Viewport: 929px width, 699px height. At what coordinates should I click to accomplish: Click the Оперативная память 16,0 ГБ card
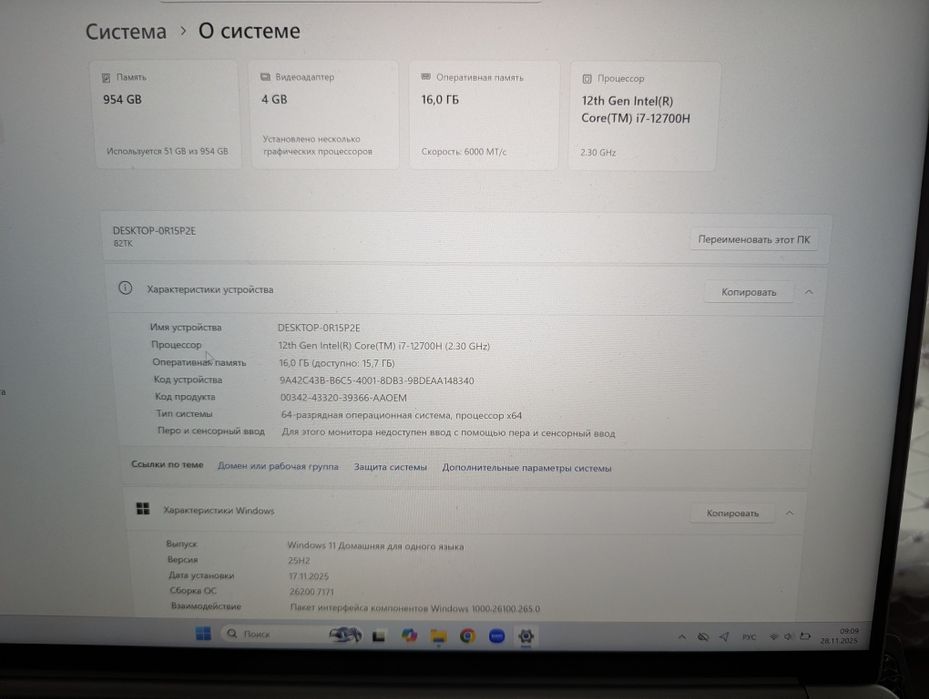point(483,115)
